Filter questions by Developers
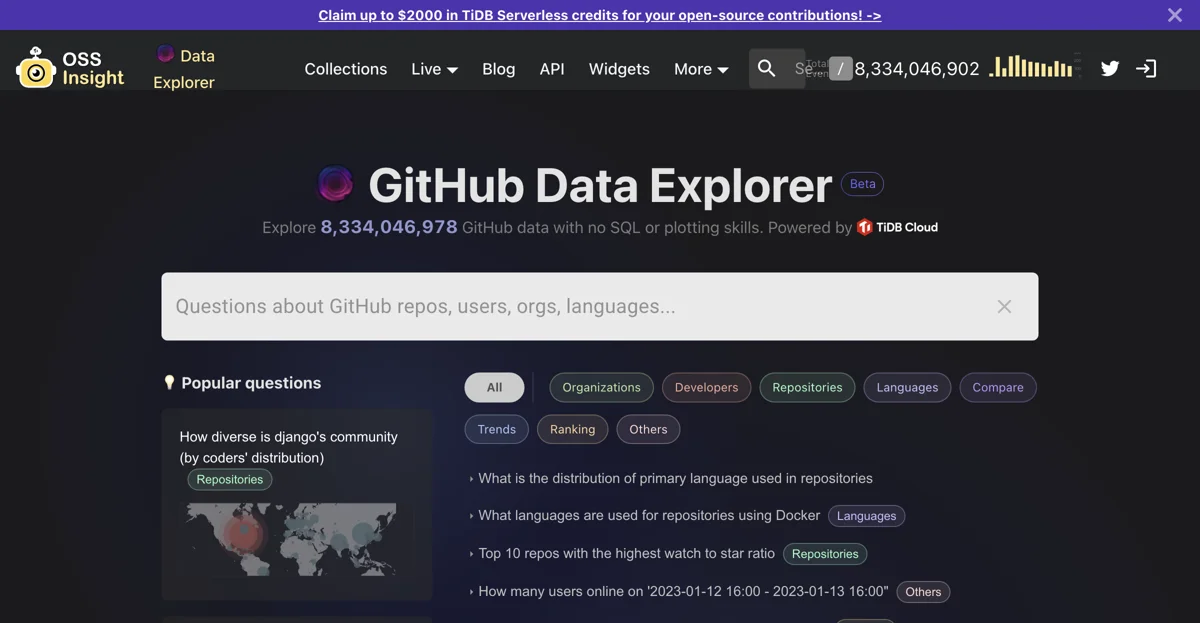The width and height of the screenshot is (1200, 623). [x=706, y=387]
